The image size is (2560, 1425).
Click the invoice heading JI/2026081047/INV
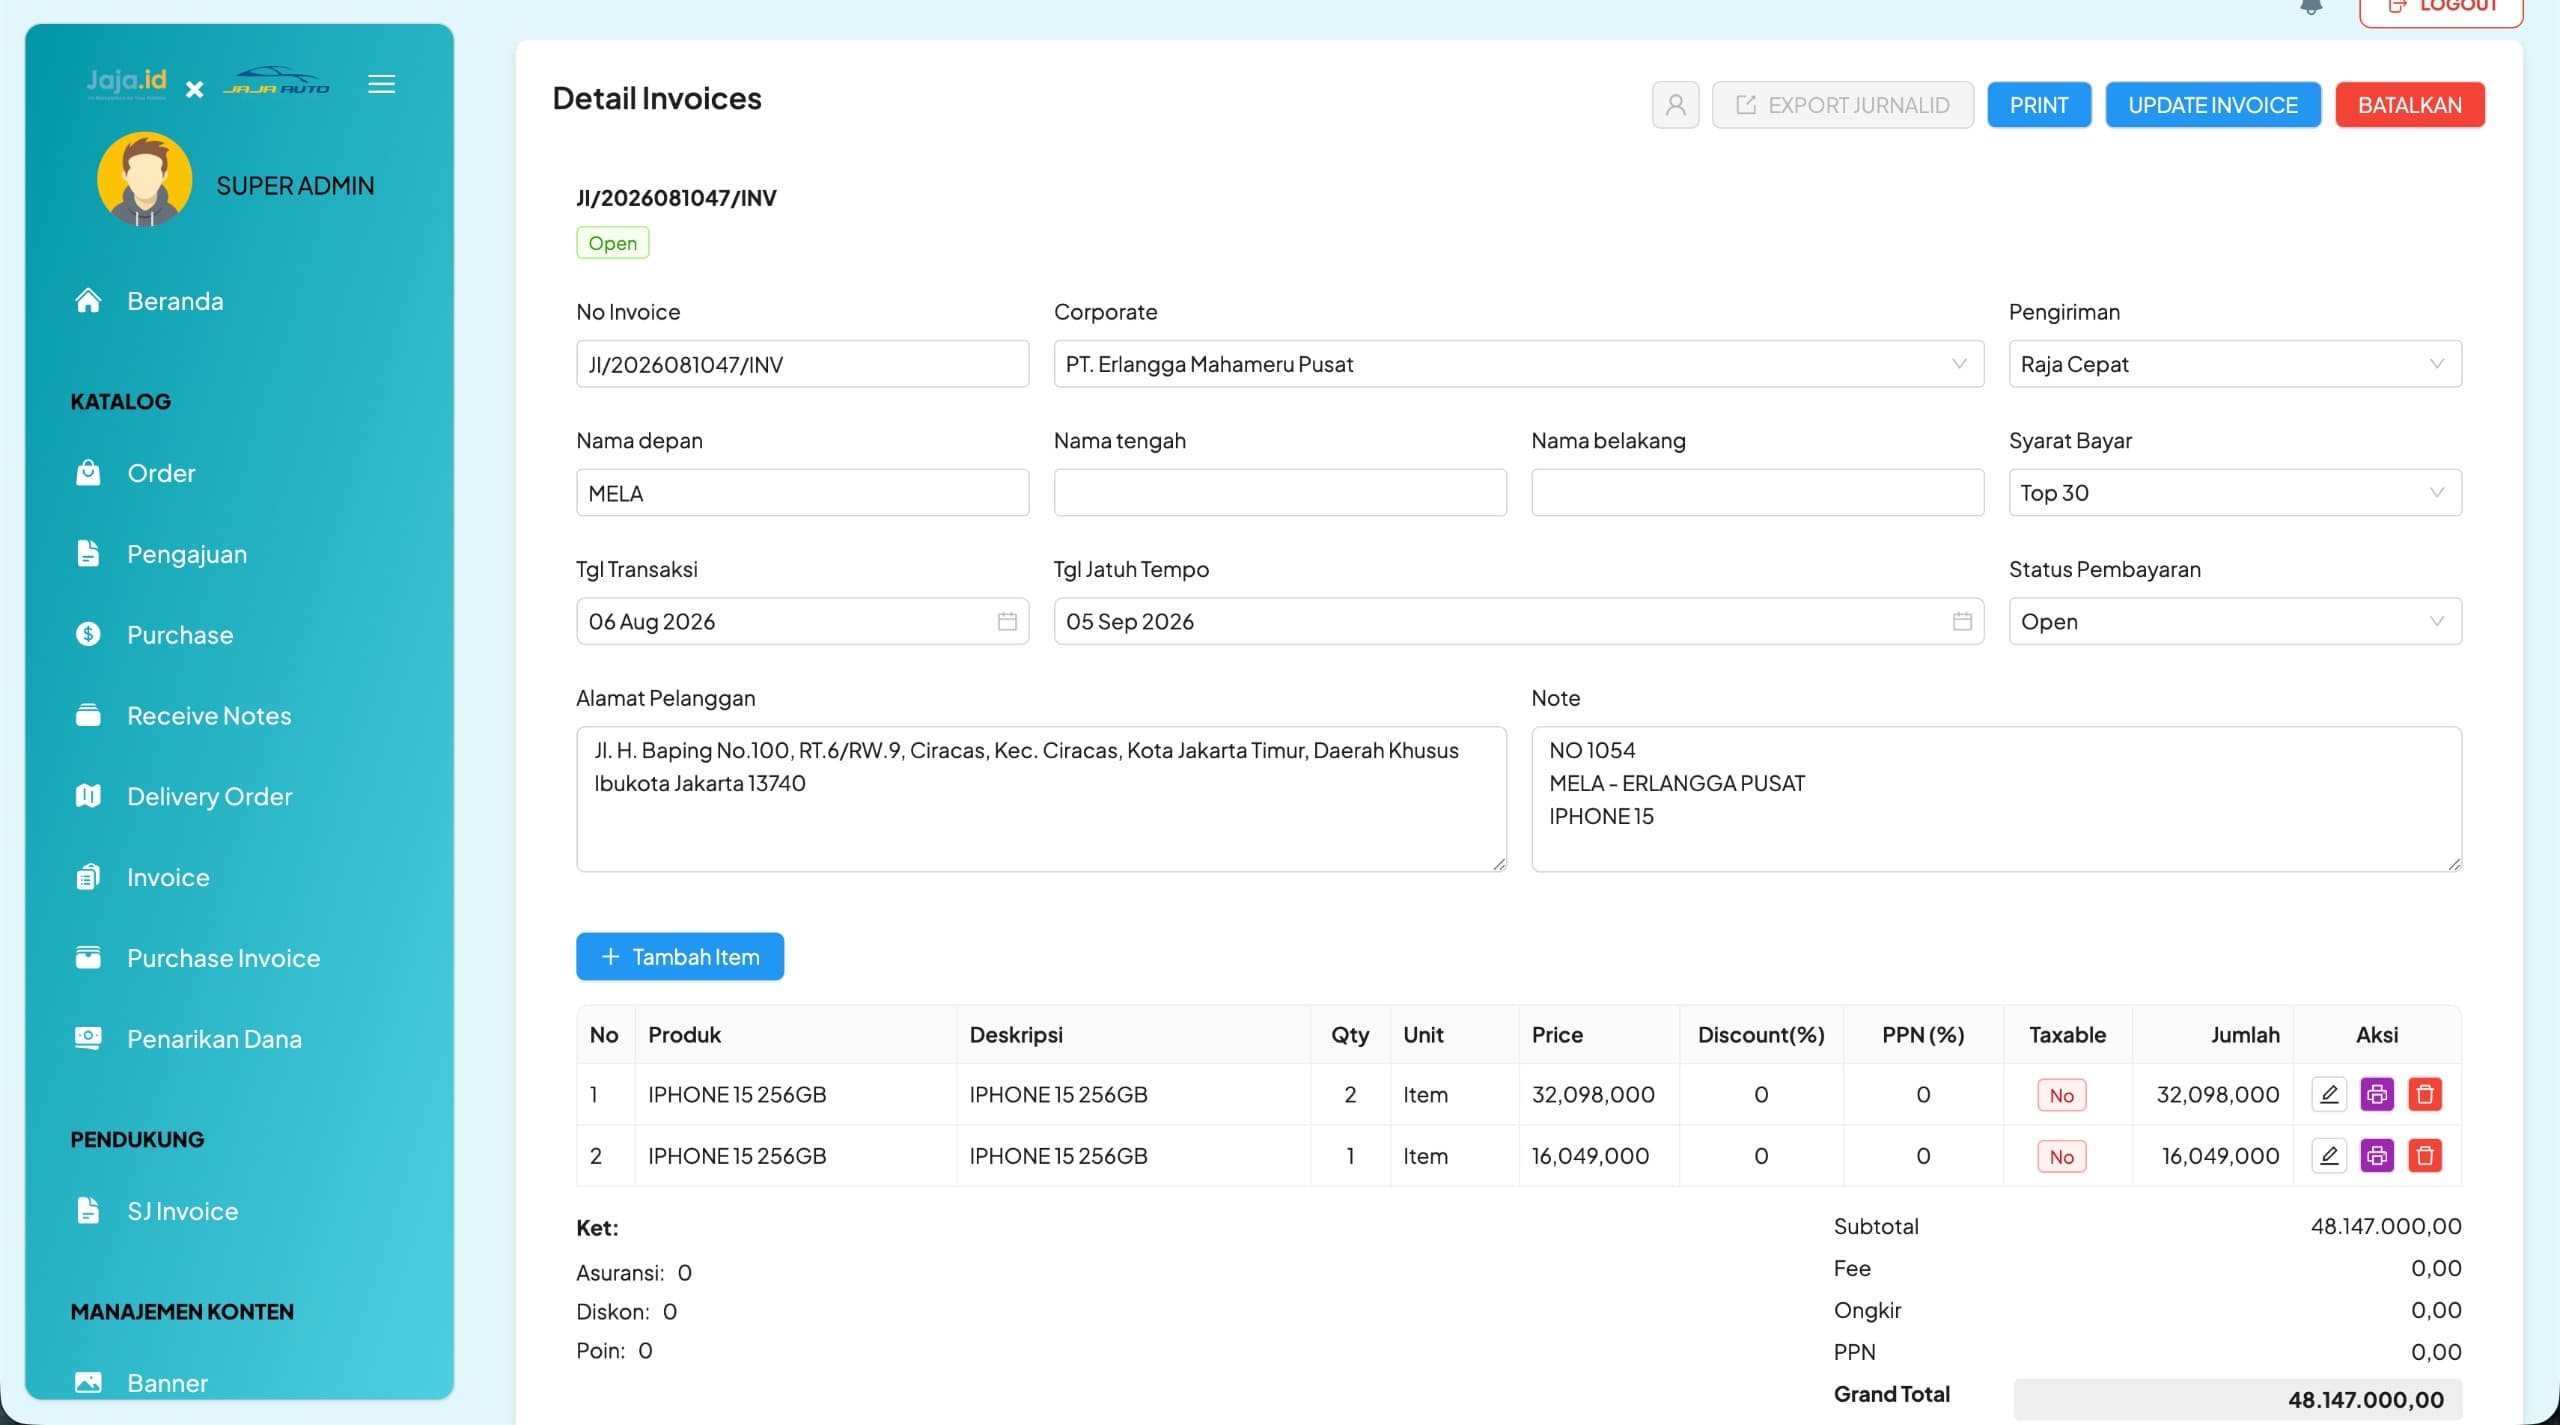[676, 198]
